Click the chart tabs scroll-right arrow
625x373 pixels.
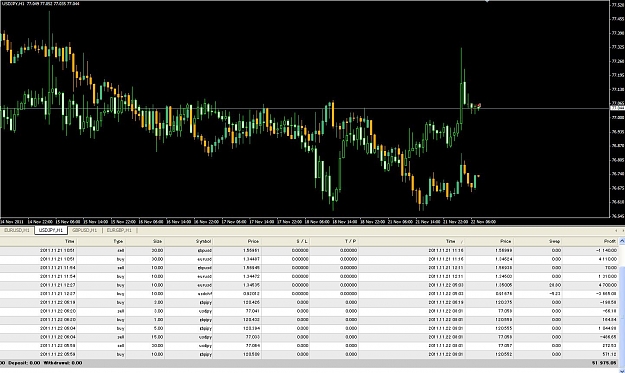622,230
